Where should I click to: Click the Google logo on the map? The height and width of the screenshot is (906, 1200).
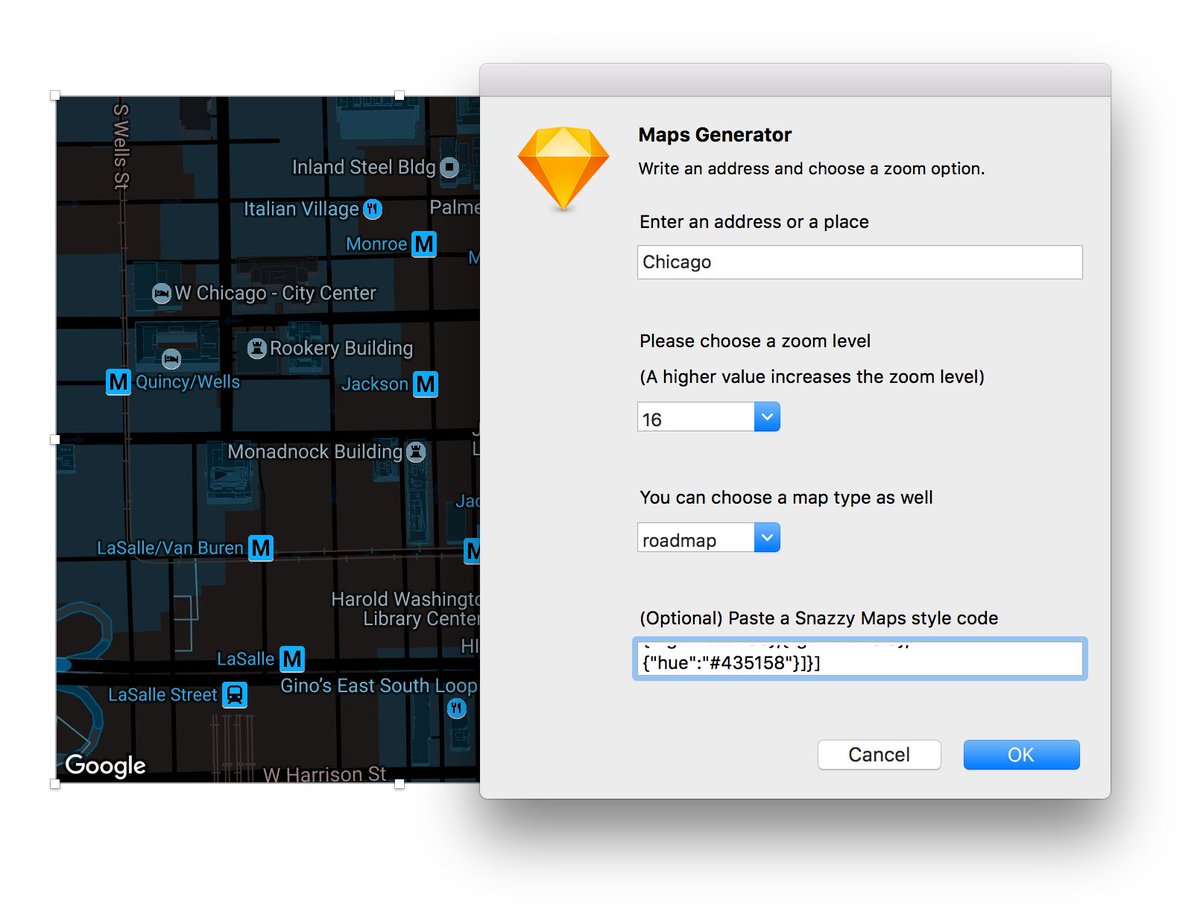(x=105, y=766)
